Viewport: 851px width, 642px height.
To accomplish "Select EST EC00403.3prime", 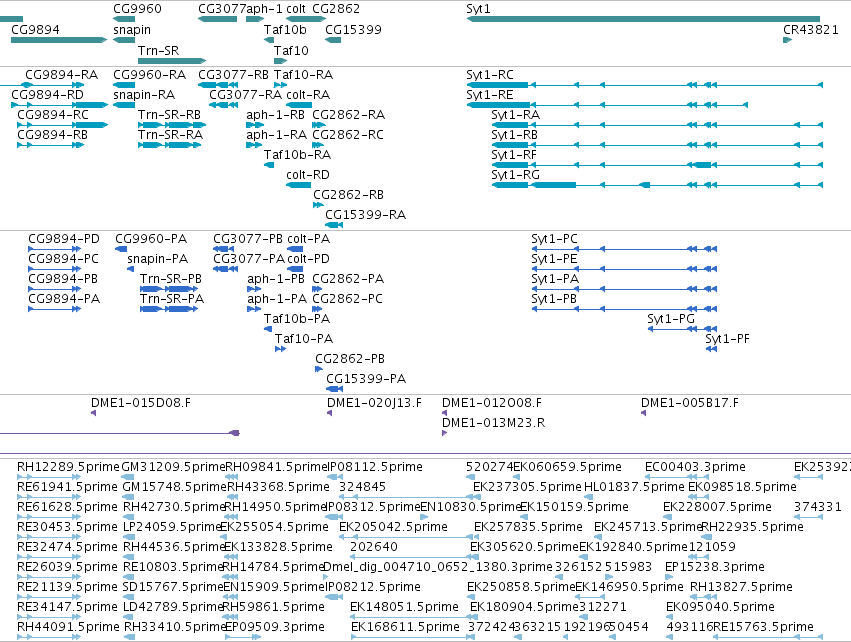I will pyautogui.click(x=695, y=467).
